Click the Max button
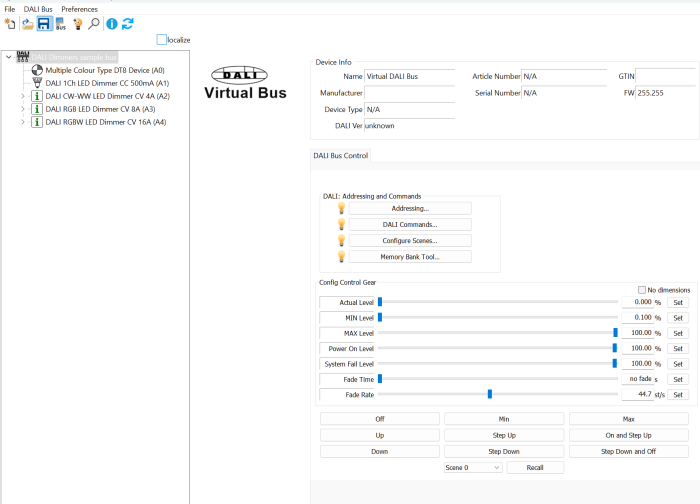 (629, 419)
